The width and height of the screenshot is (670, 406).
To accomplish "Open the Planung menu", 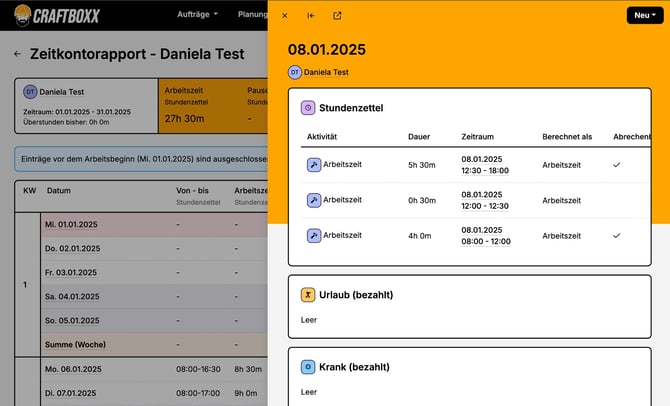I will click(253, 14).
